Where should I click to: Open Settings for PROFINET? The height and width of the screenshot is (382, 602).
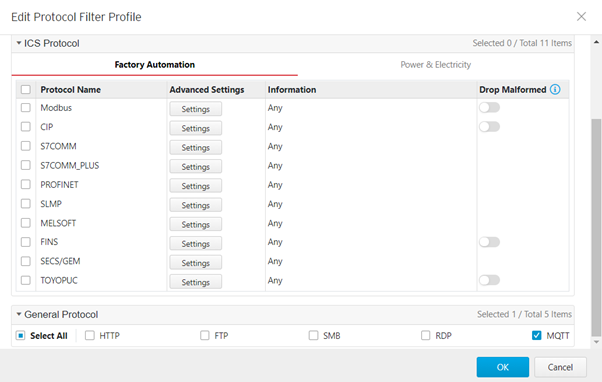pyautogui.click(x=195, y=186)
